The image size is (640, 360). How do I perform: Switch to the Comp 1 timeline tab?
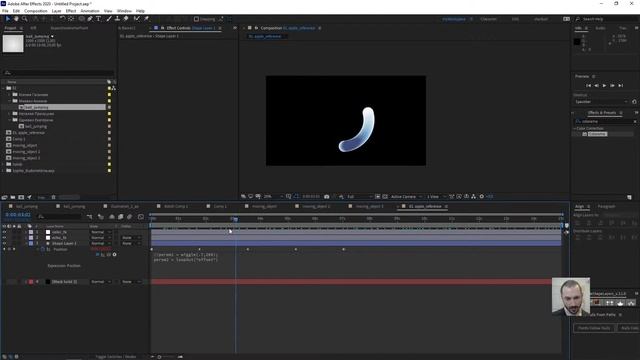click(x=220, y=206)
